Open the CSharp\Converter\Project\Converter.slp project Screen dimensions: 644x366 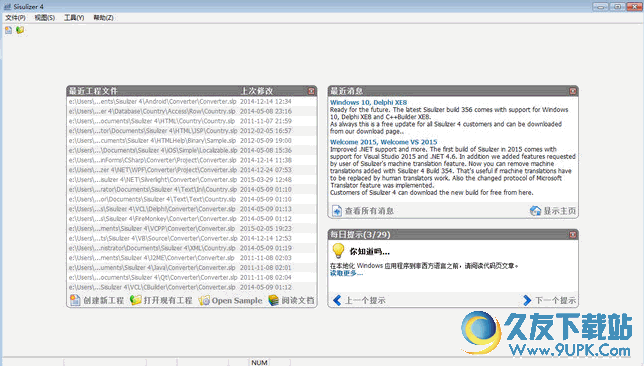191,160
